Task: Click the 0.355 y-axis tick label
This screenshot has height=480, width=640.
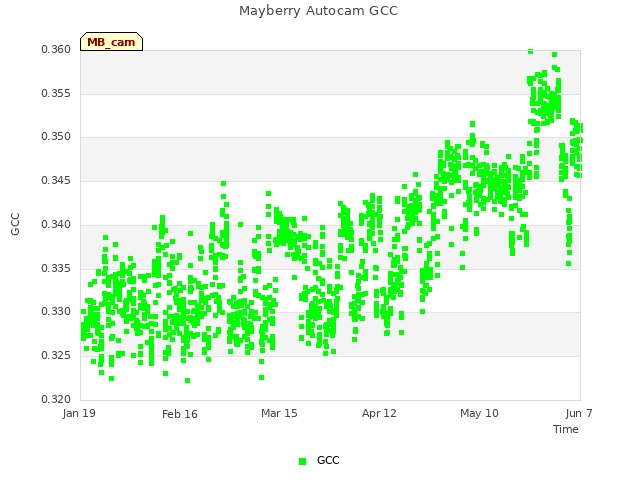Action: coord(56,93)
